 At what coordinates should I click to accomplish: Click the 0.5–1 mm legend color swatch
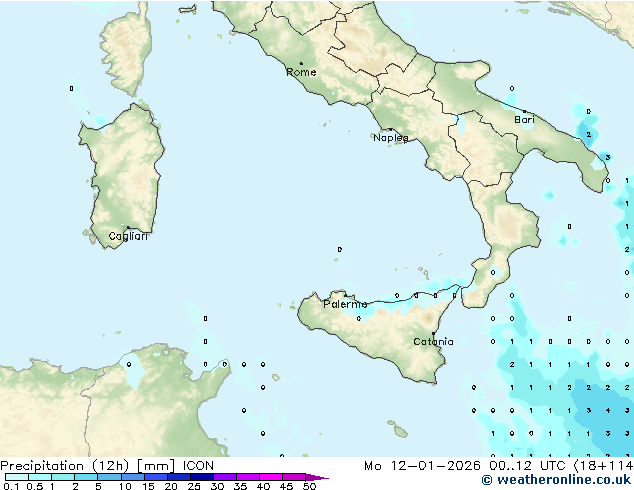pos(40,477)
